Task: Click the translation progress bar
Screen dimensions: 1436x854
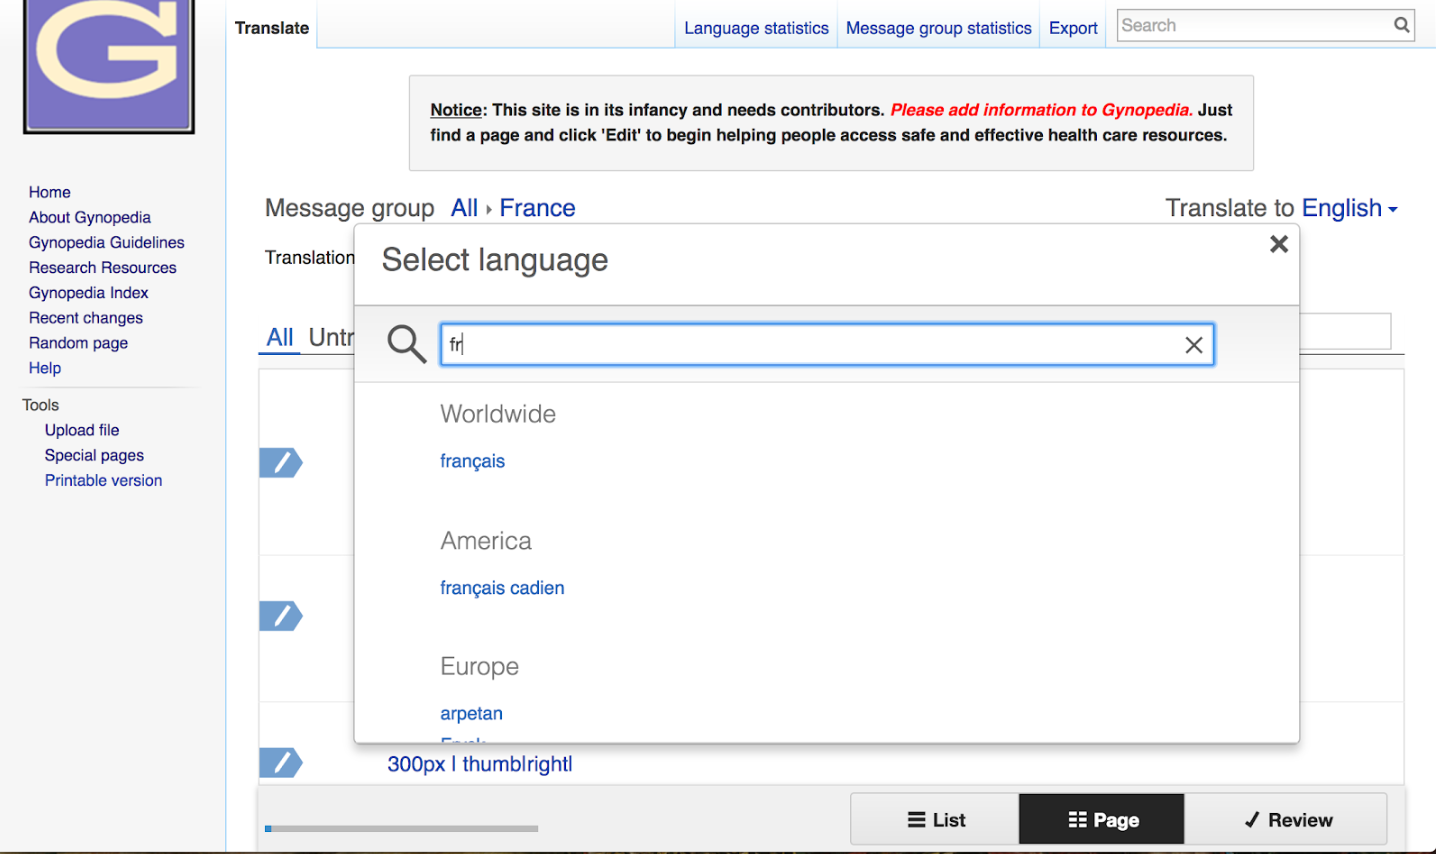Action: coord(401,828)
